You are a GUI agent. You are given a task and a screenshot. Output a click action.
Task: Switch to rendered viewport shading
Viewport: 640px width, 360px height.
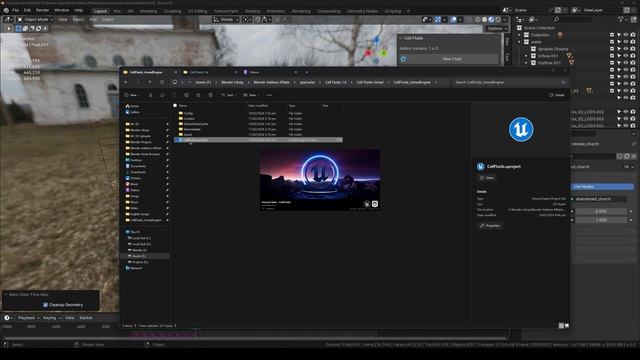point(498,19)
